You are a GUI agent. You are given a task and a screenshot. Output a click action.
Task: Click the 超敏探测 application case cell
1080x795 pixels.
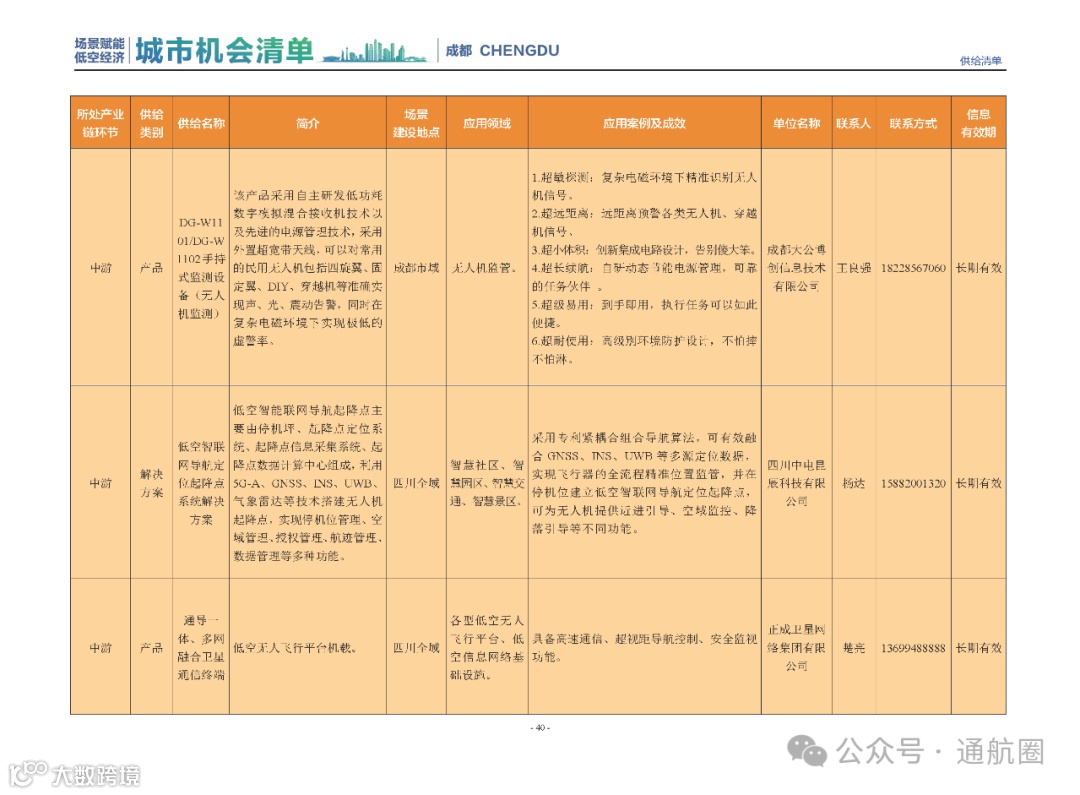point(644,268)
